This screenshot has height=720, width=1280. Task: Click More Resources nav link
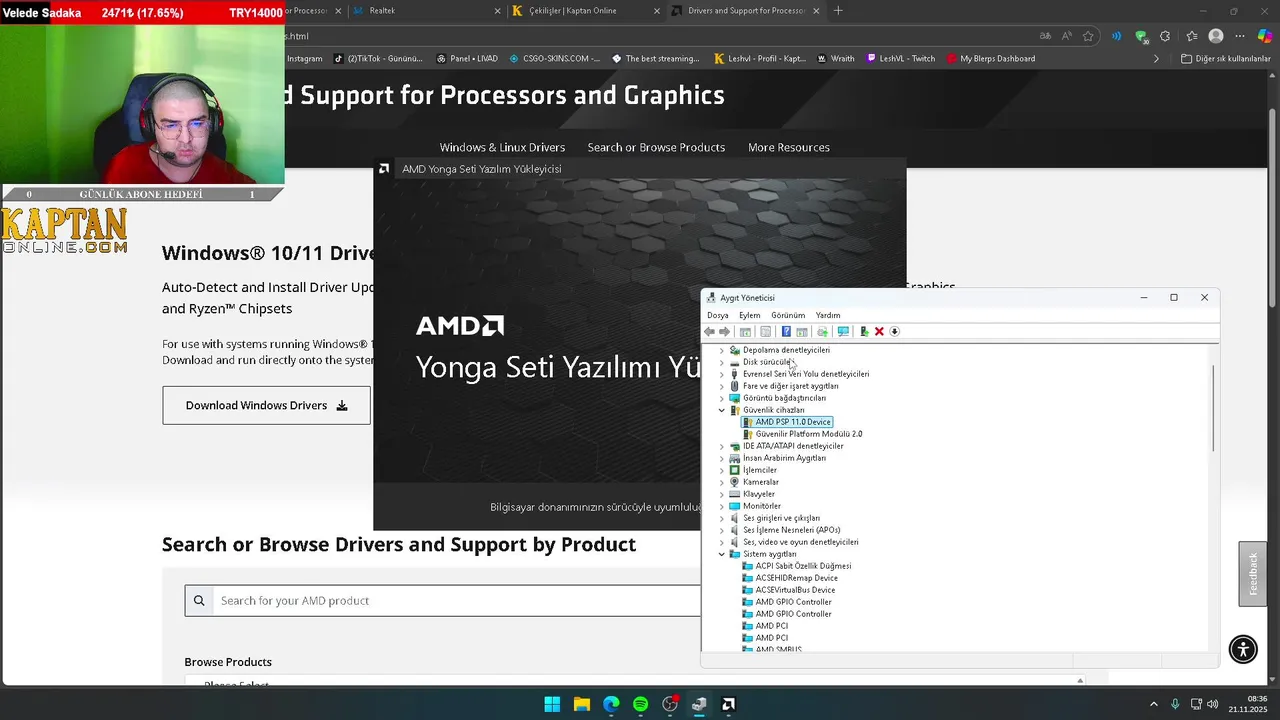pos(789,147)
